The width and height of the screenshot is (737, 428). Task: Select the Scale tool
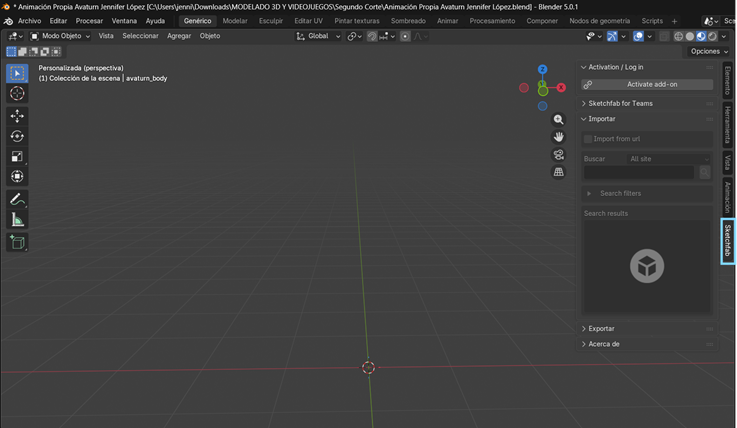tap(17, 156)
